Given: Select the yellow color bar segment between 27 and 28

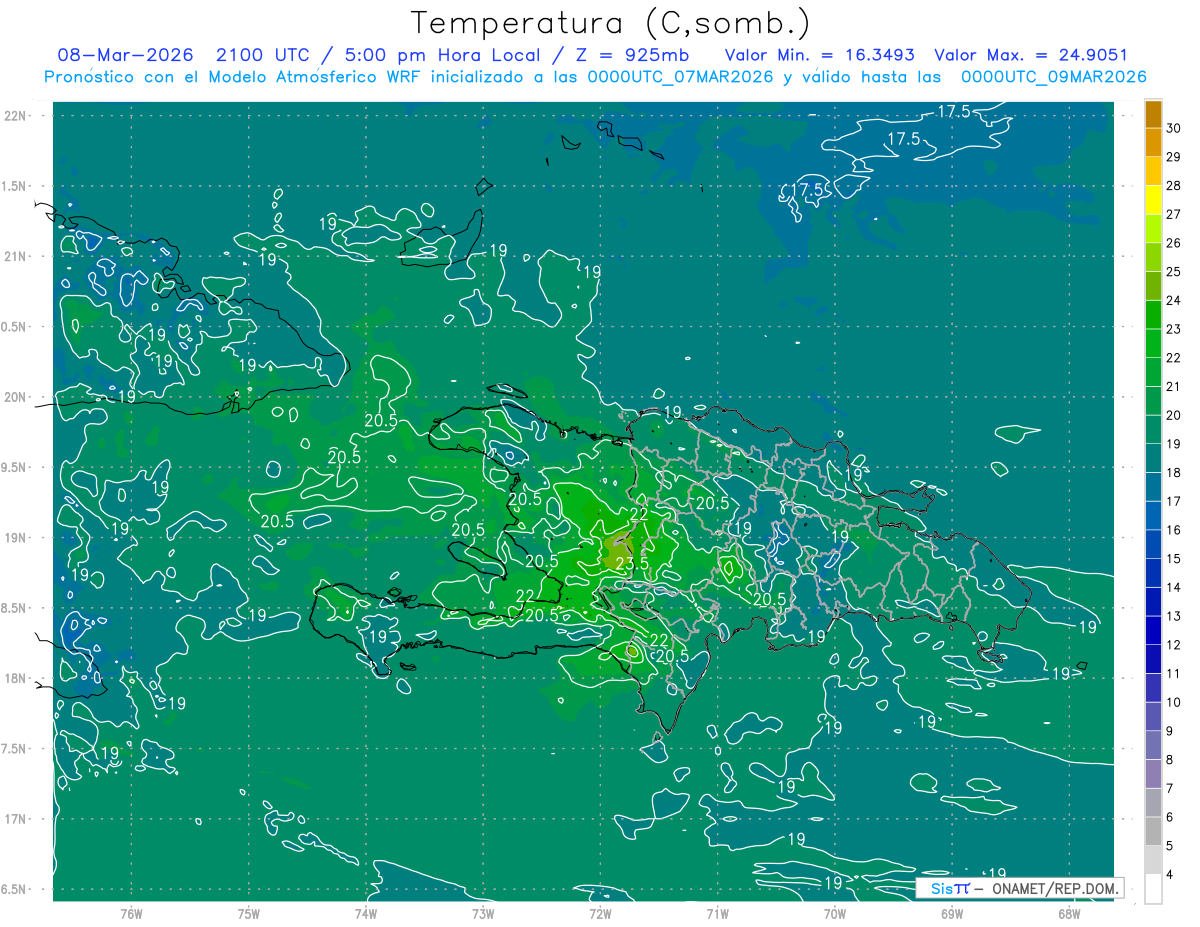Looking at the screenshot, I should tap(1153, 200).
